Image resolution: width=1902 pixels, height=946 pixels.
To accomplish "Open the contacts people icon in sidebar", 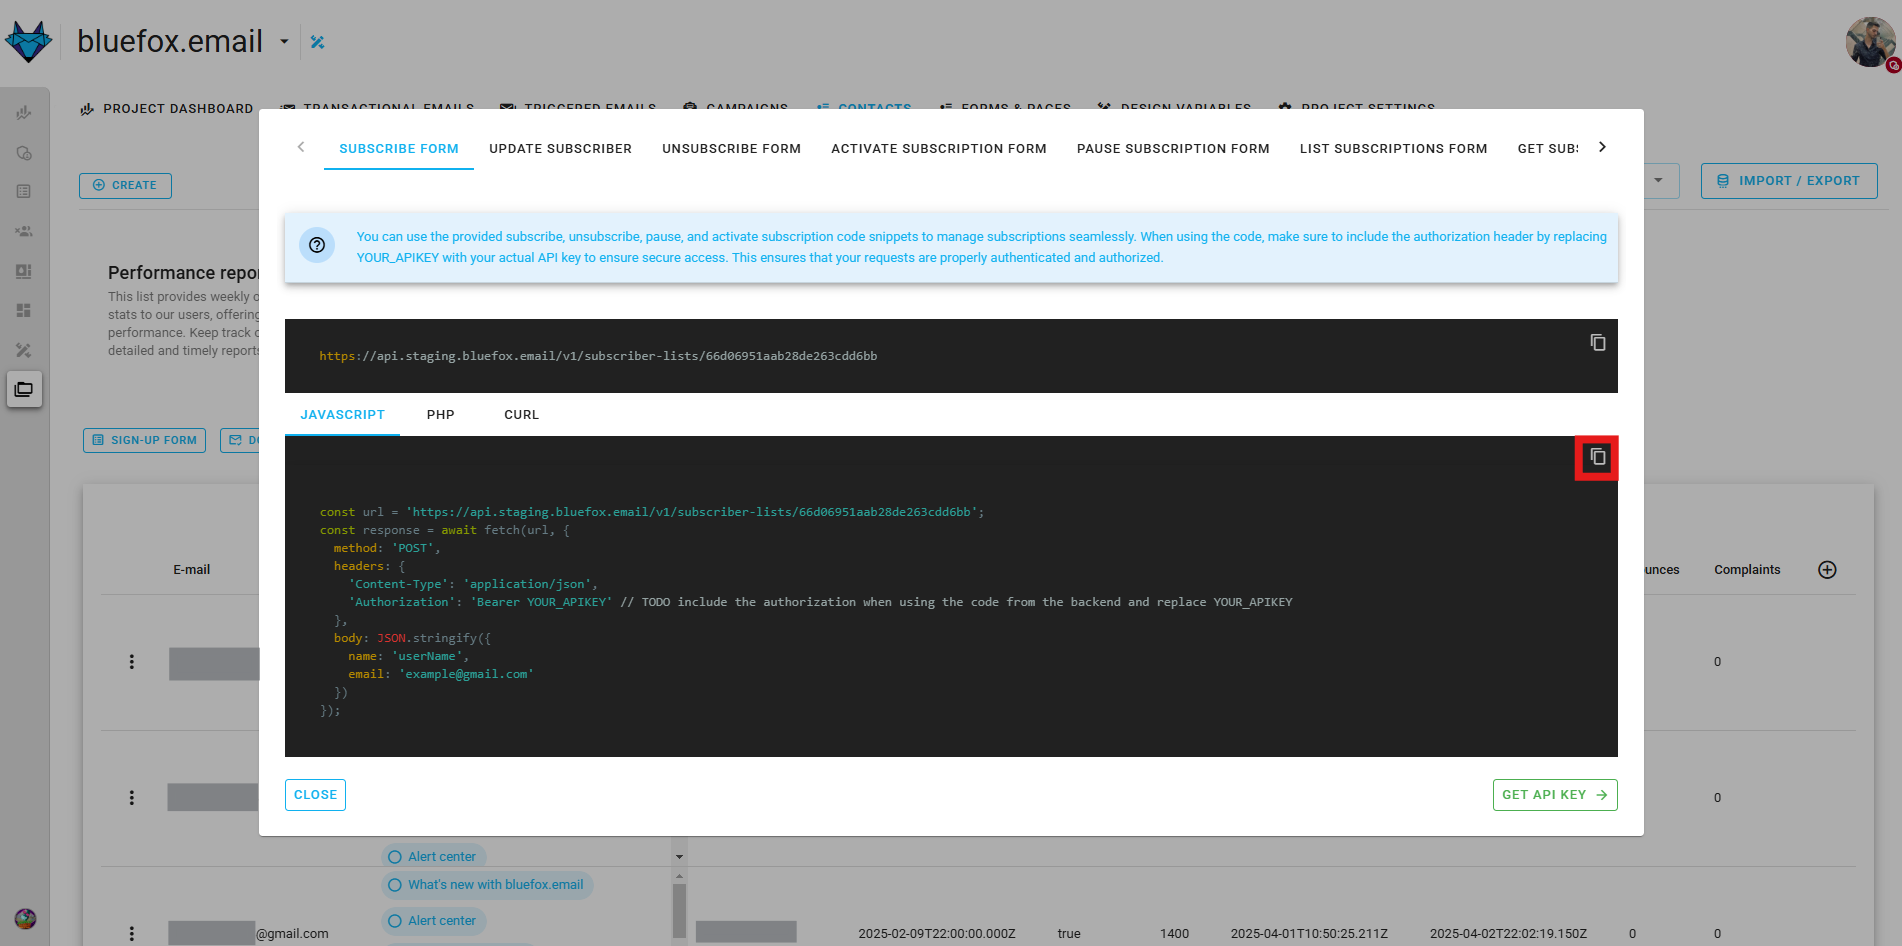I will pos(24,231).
